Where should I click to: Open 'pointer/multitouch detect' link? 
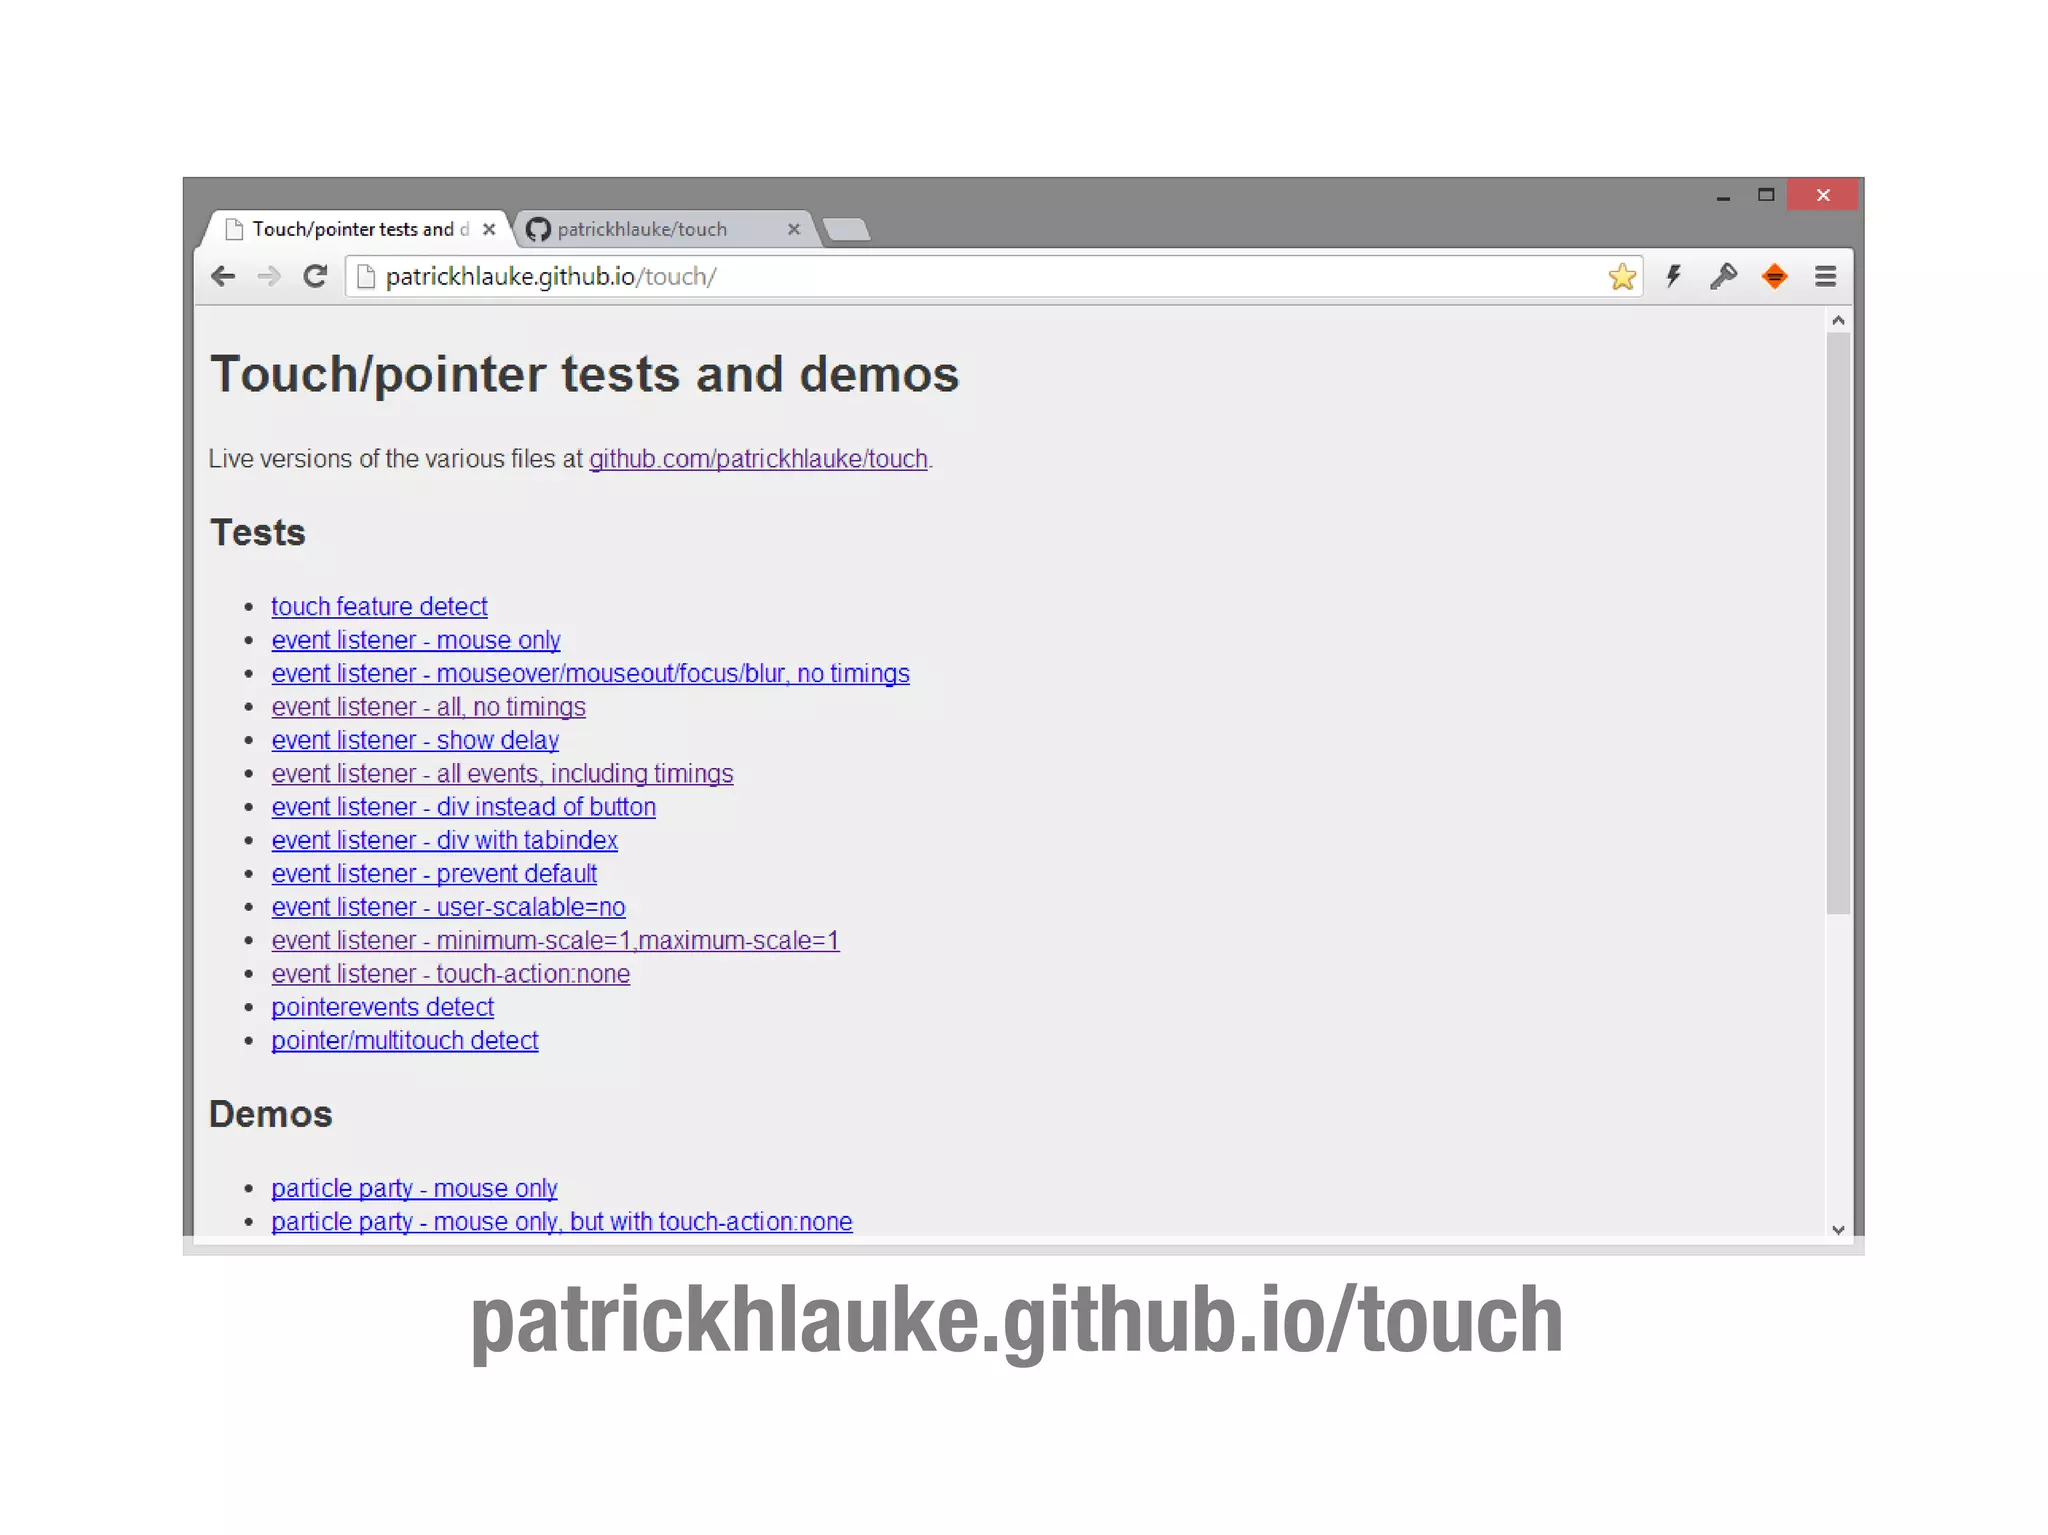404,1041
